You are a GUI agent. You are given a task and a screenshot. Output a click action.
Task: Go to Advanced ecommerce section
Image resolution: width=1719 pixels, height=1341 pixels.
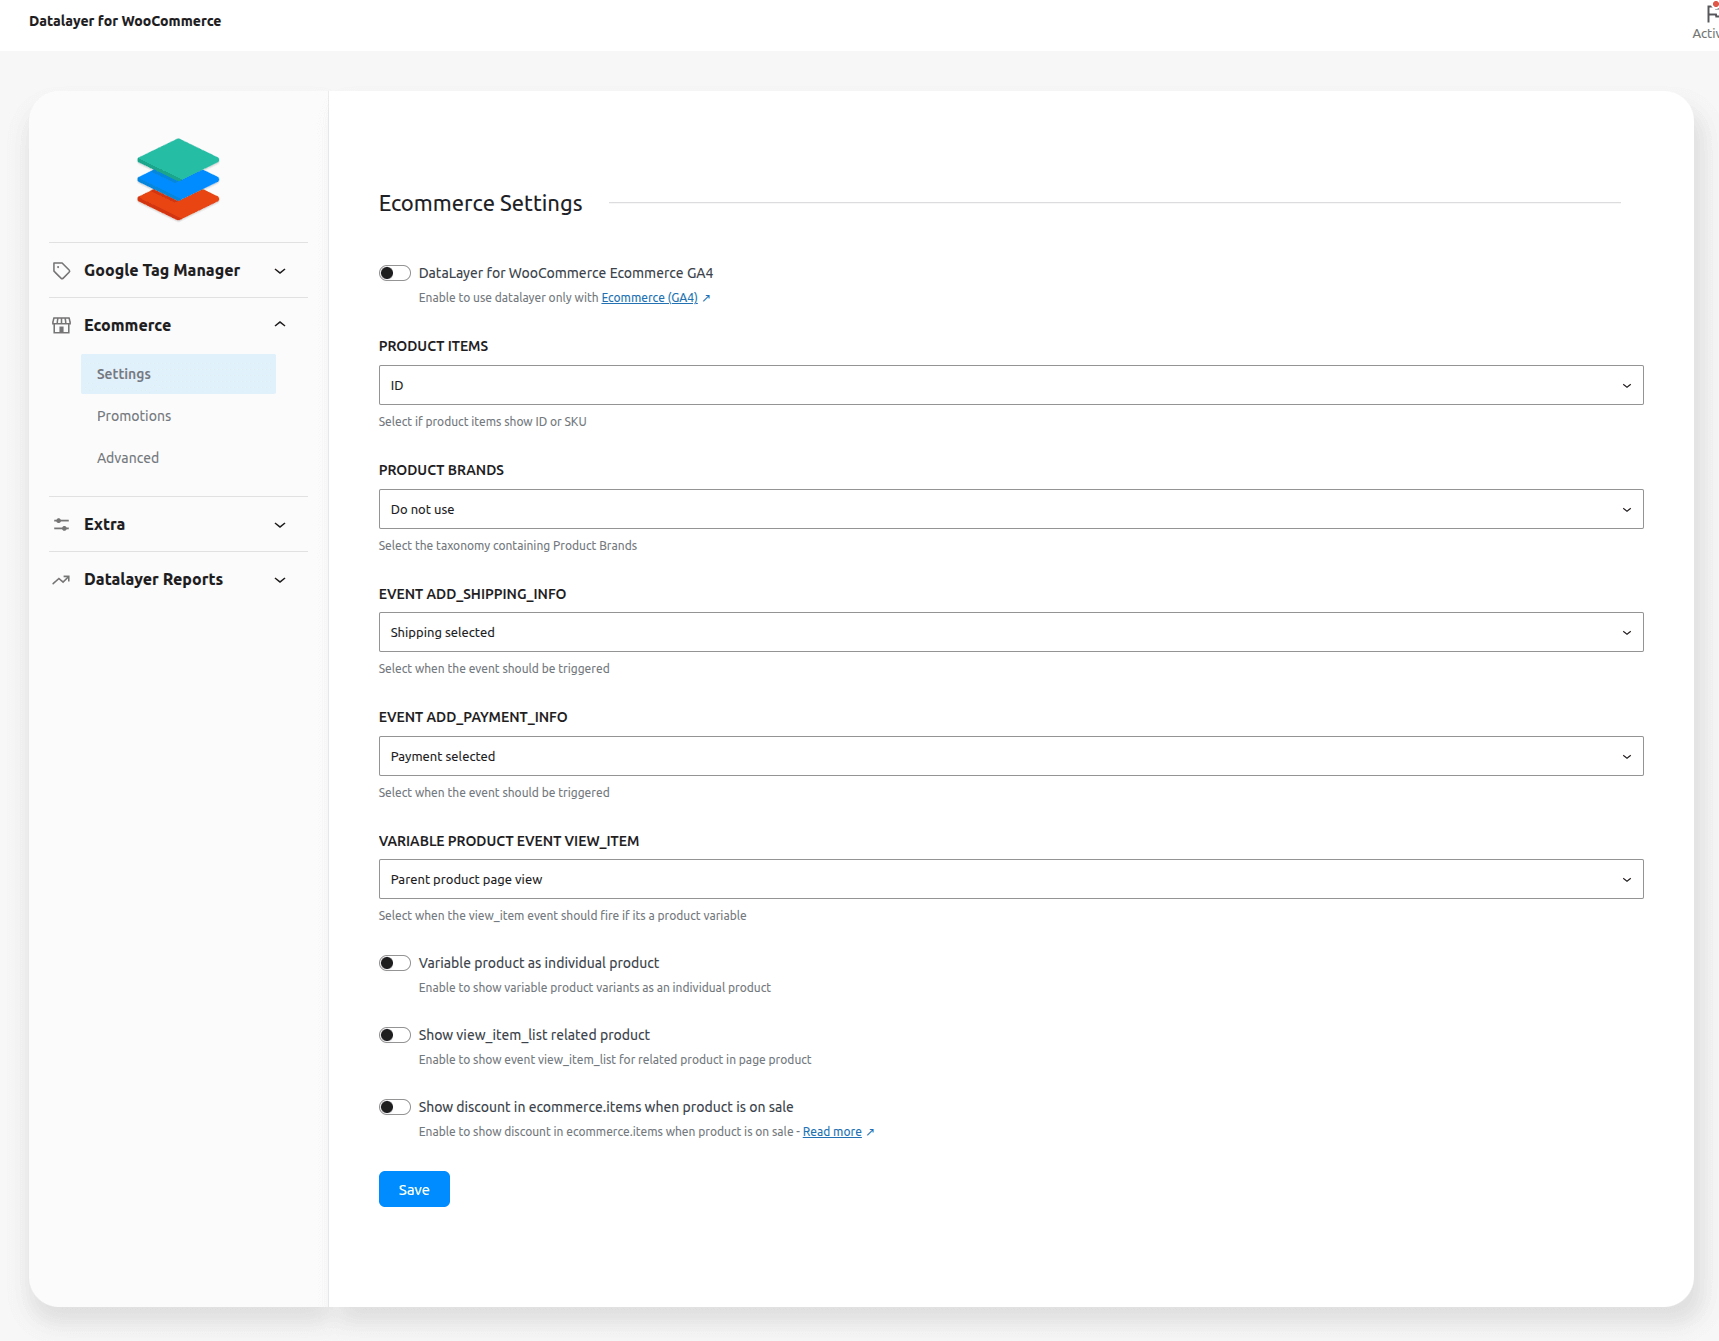(x=128, y=458)
